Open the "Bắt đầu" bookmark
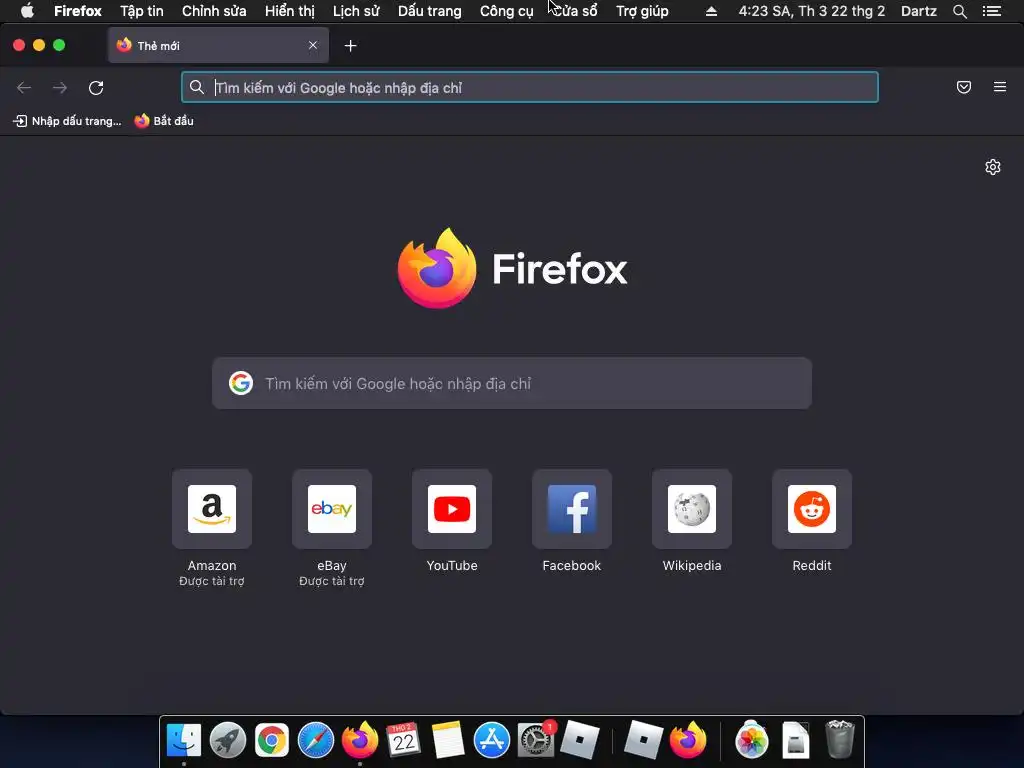This screenshot has height=768, width=1024. tap(164, 121)
